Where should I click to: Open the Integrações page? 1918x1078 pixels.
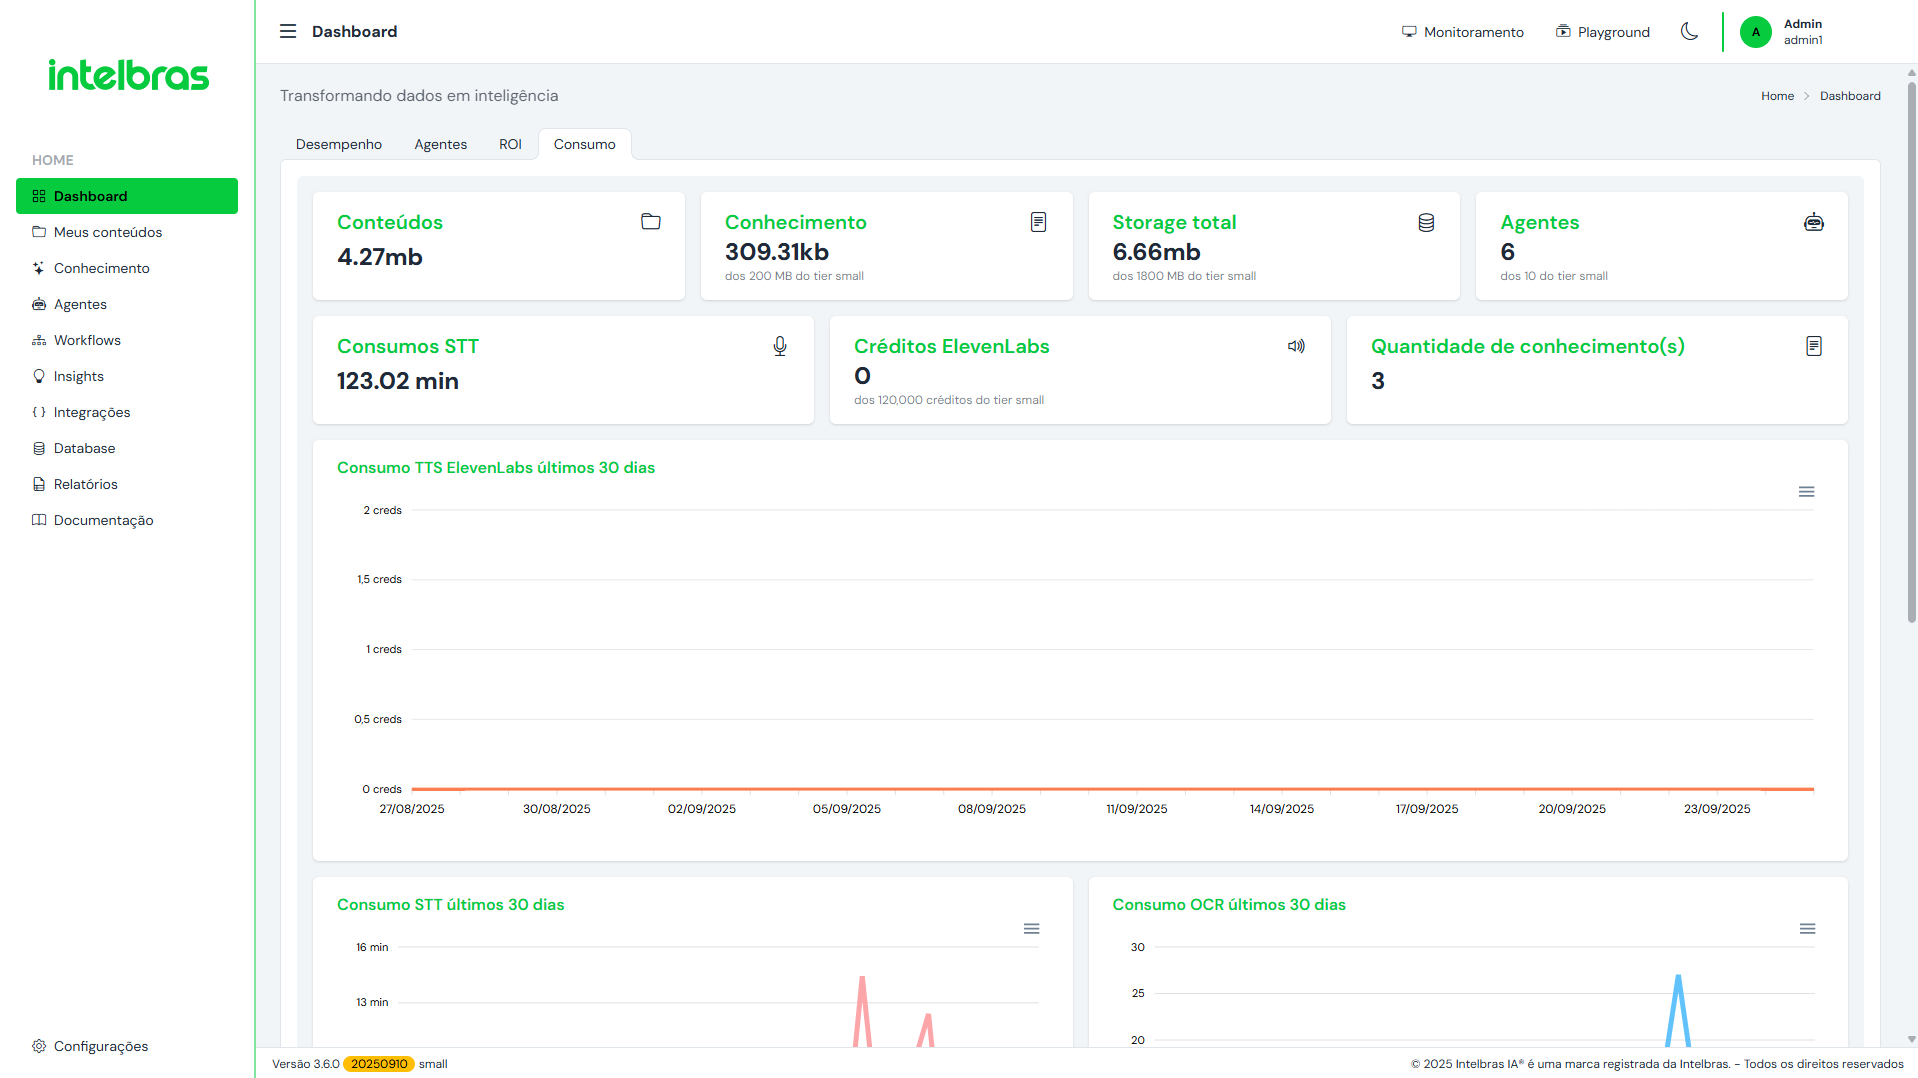point(127,412)
